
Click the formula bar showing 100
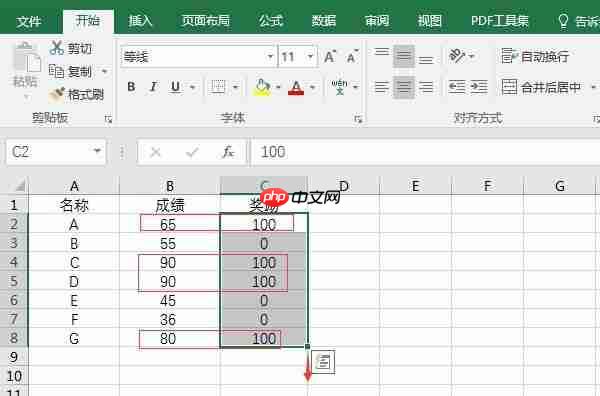coord(426,152)
